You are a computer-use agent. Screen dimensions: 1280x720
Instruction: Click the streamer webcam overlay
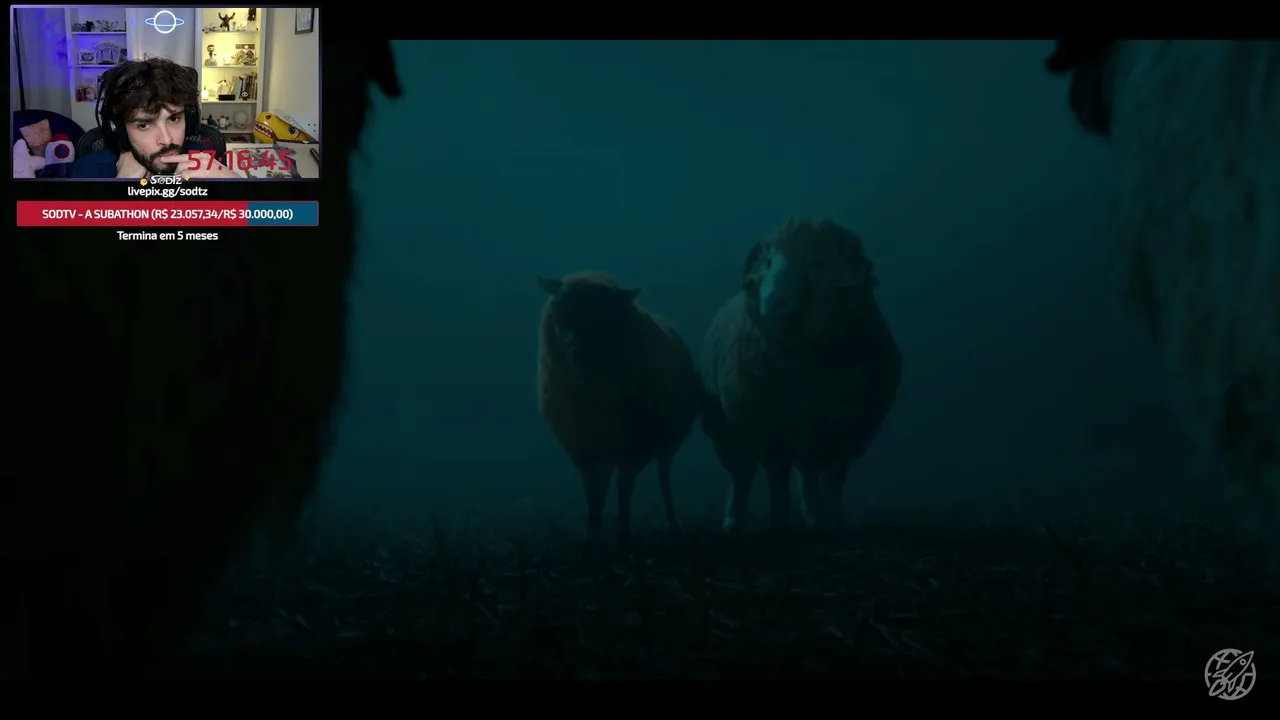[165, 93]
